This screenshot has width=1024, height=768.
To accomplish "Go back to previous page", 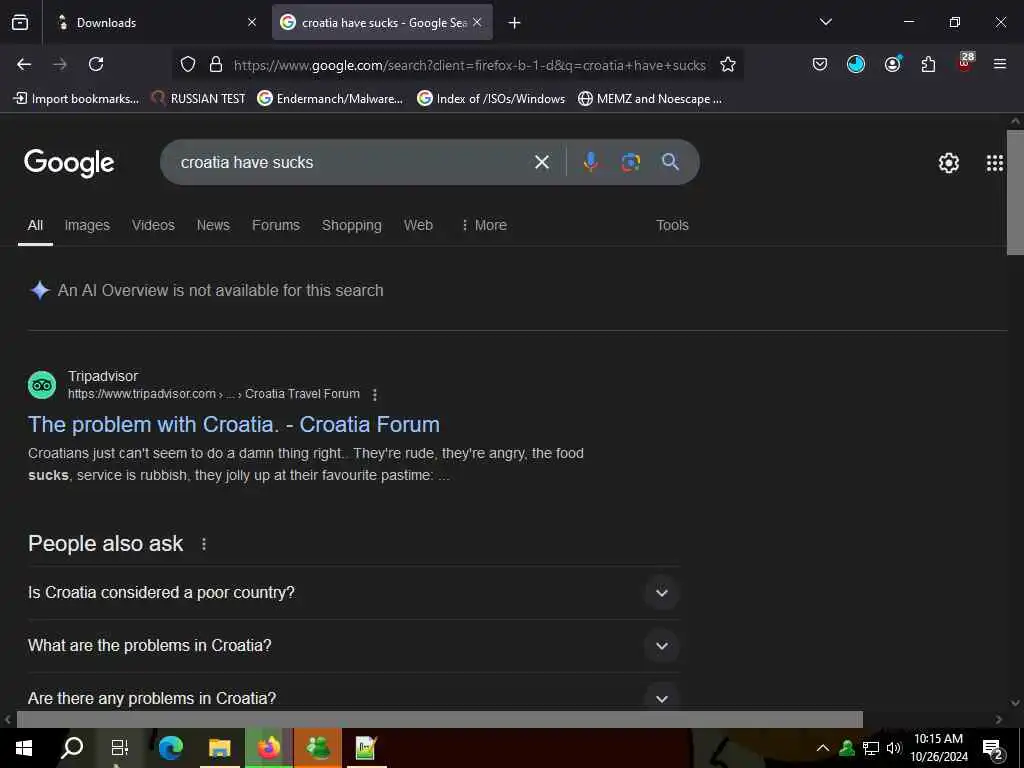I will (24, 64).
